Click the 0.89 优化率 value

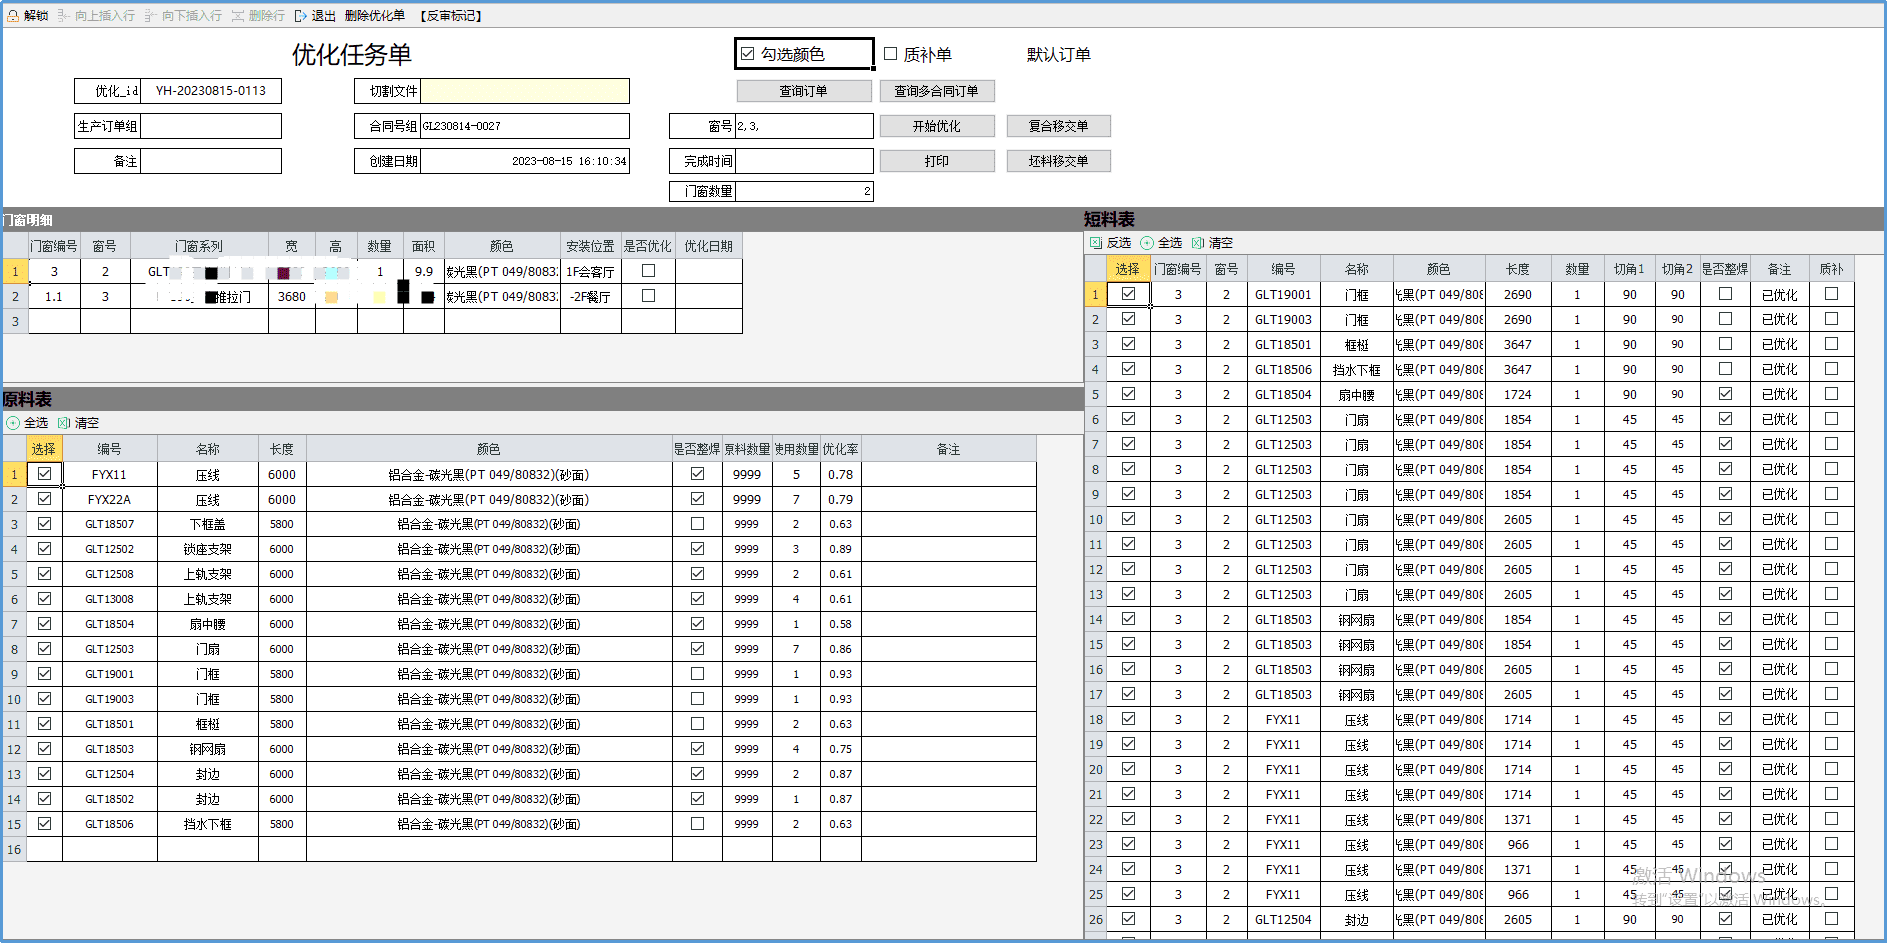click(x=841, y=549)
